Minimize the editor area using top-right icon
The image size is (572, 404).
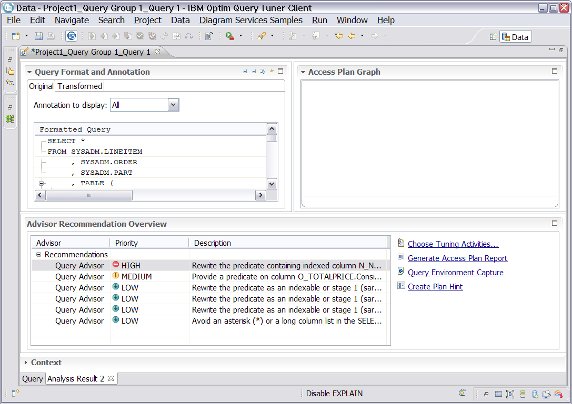click(x=552, y=49)
